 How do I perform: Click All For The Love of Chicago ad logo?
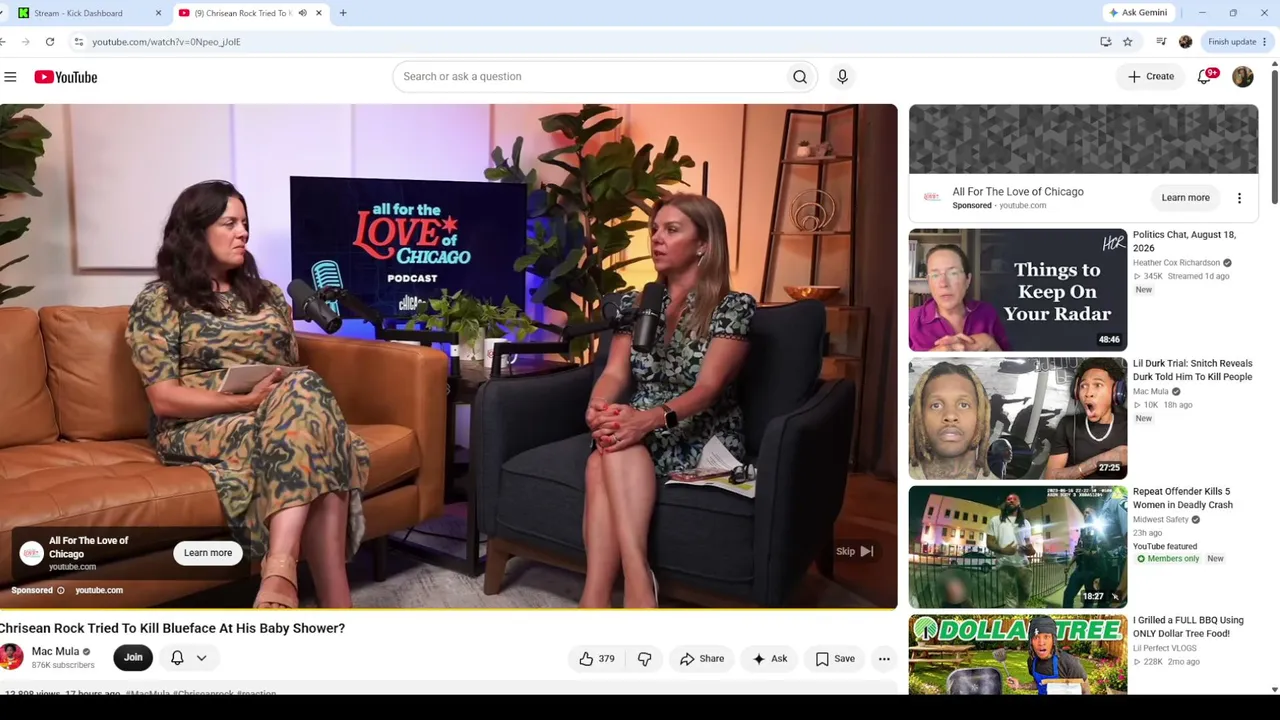pos(32,552)
